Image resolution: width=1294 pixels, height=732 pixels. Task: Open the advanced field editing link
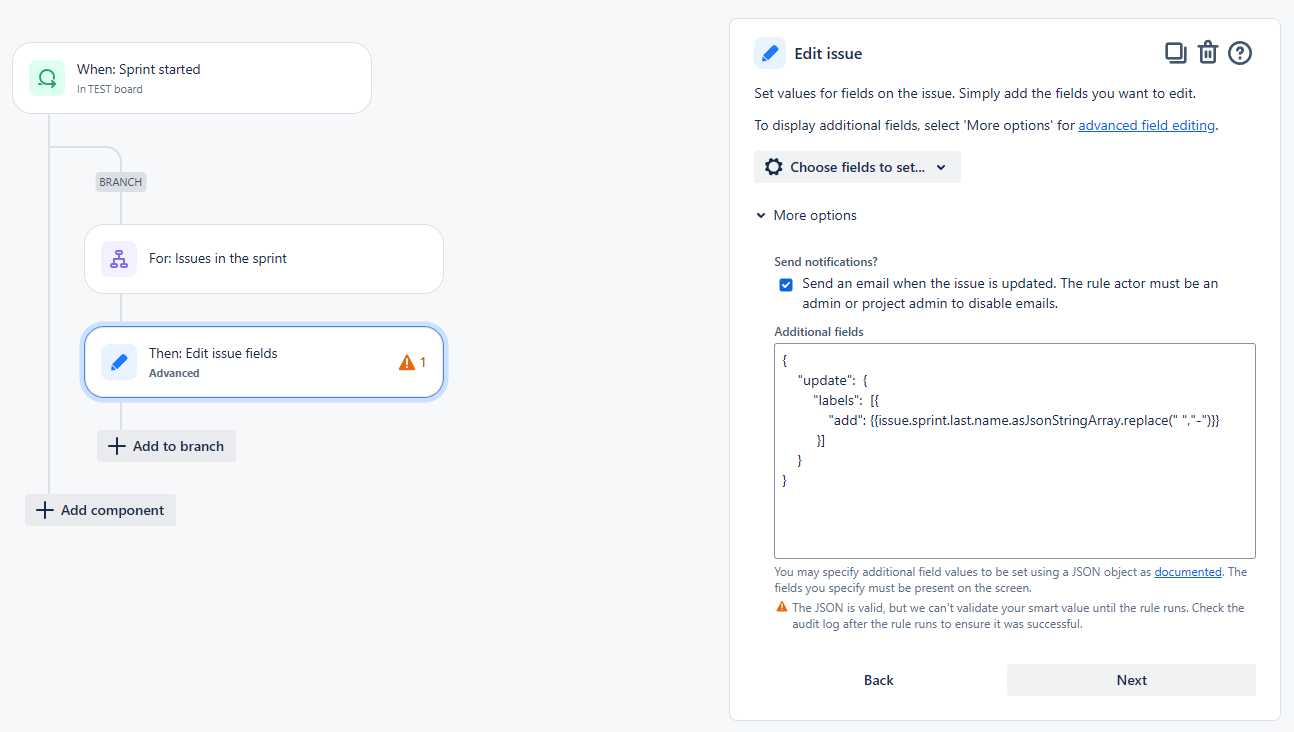point(1147,125)
